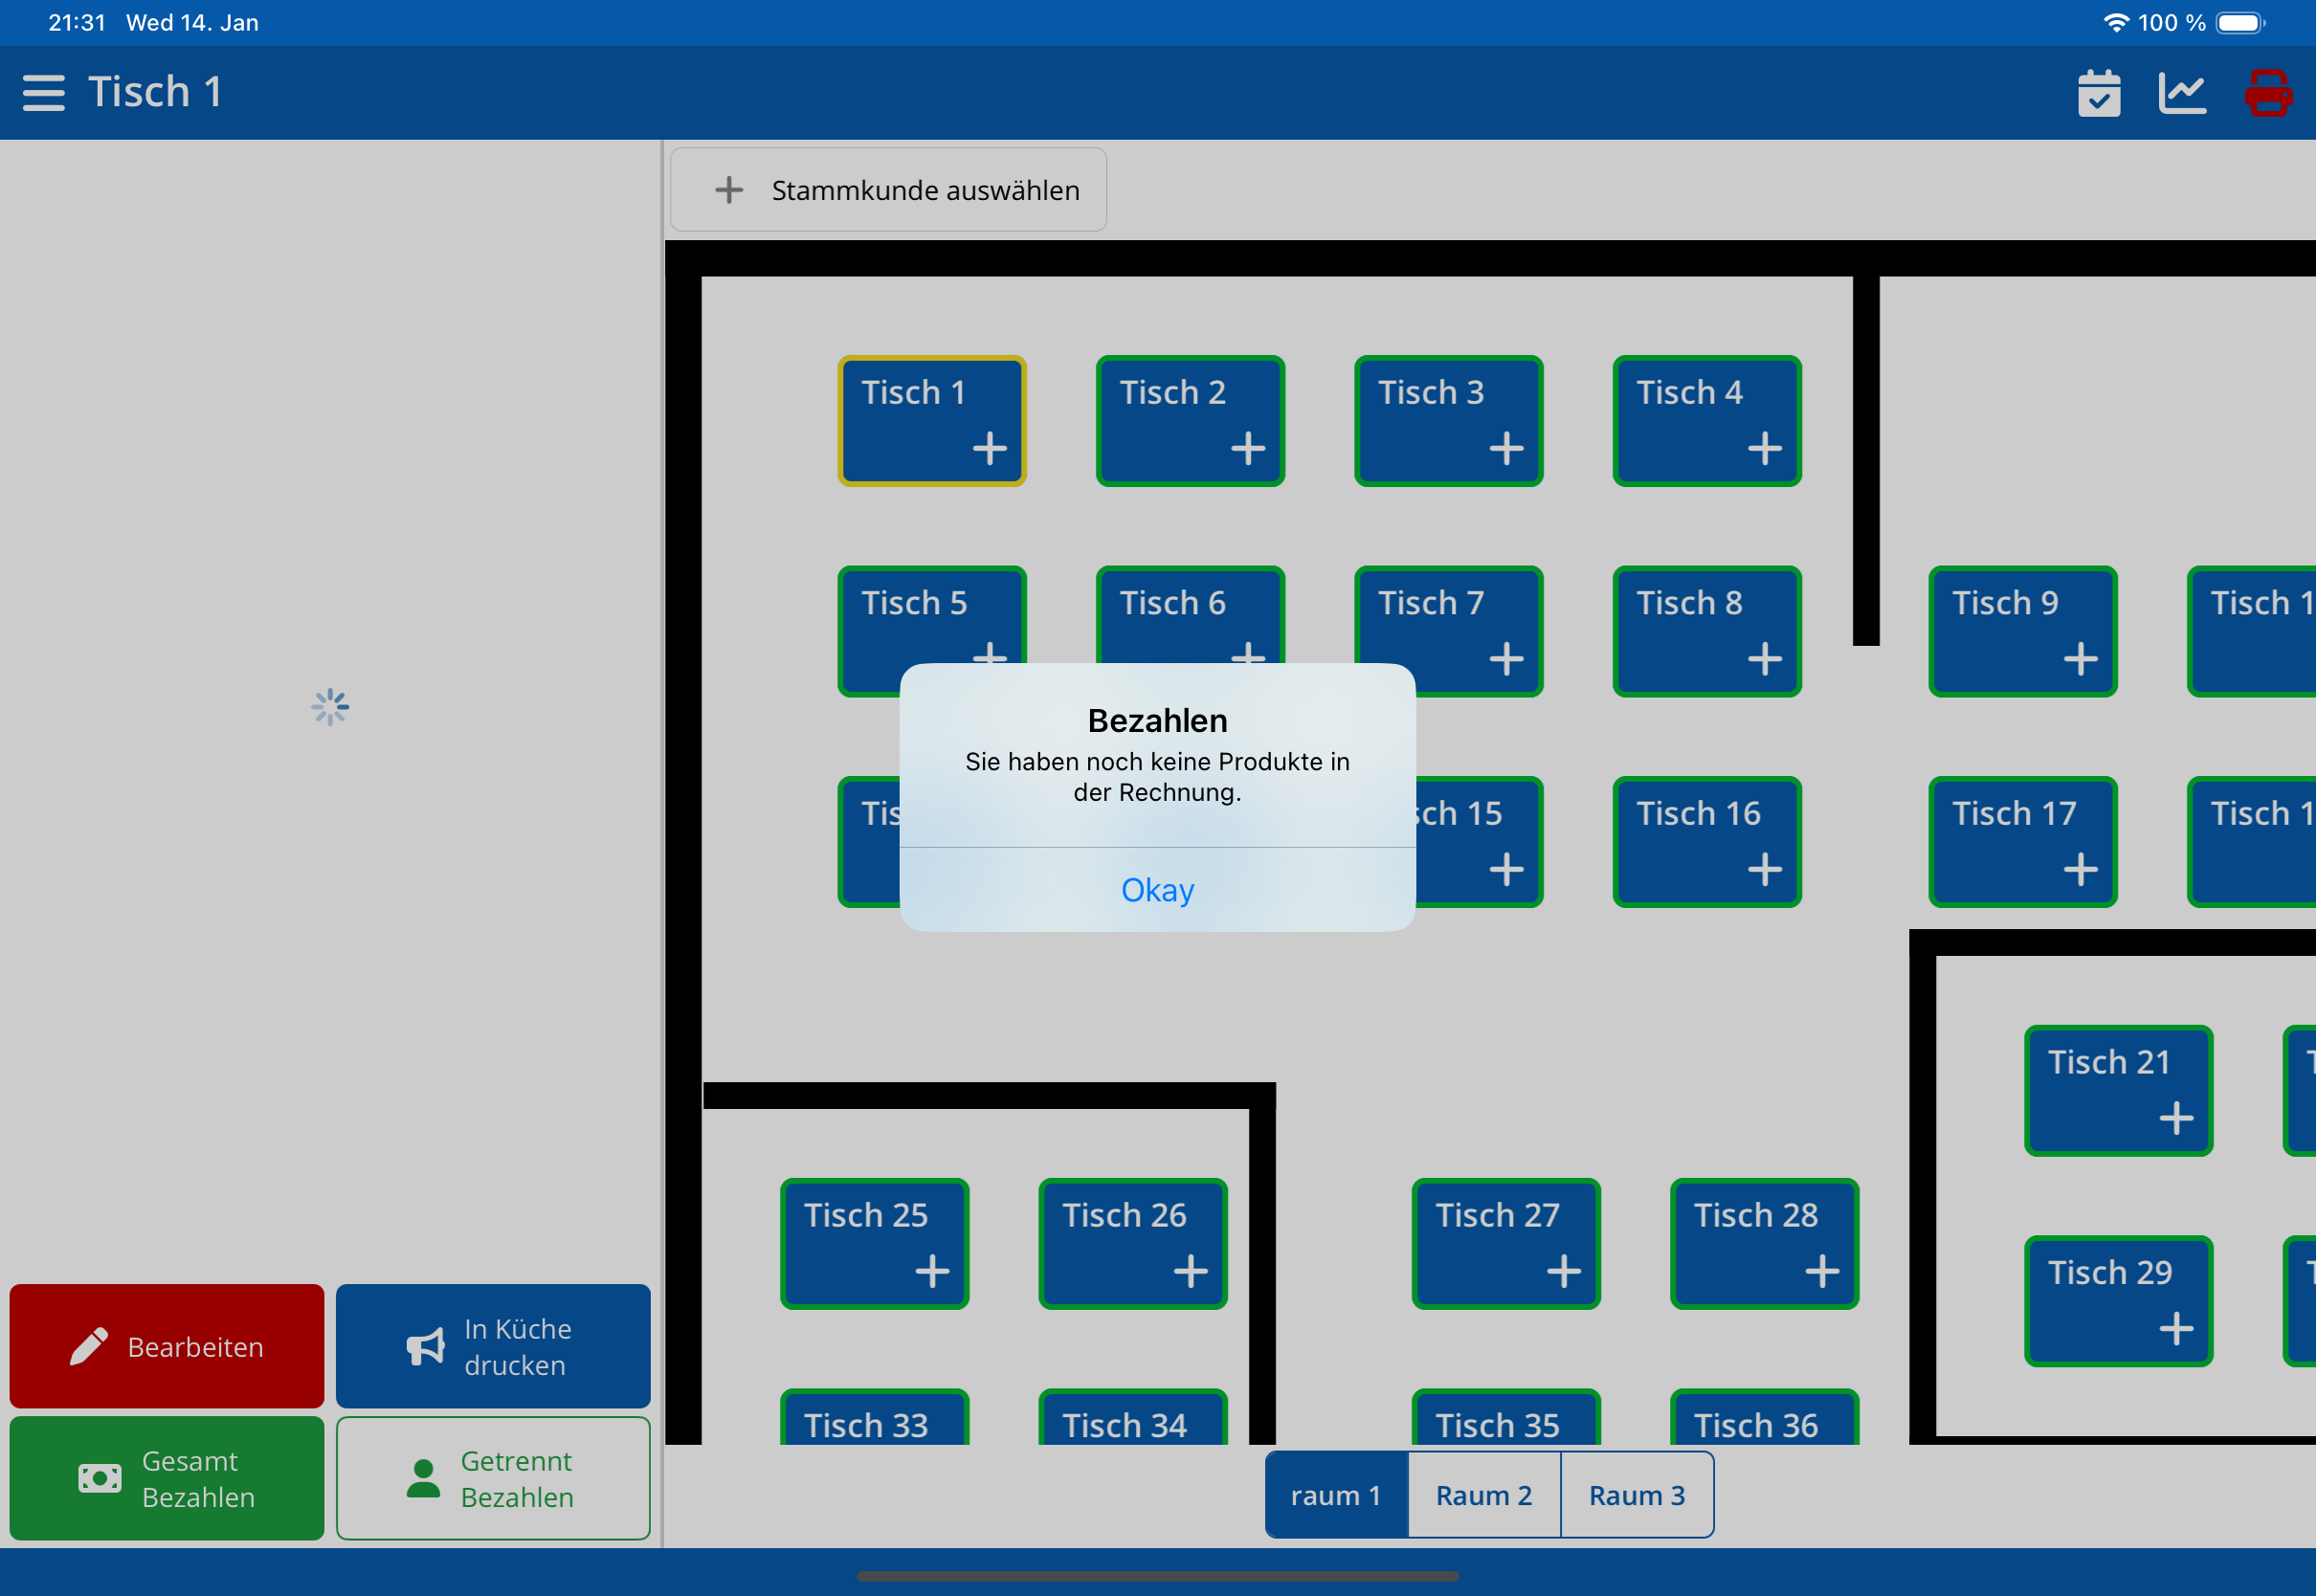This screenshot has height=1596, width=2316.
Task: Select the Tisch 16 table label
Action: pyautogui.click(x=1698, y=813)
